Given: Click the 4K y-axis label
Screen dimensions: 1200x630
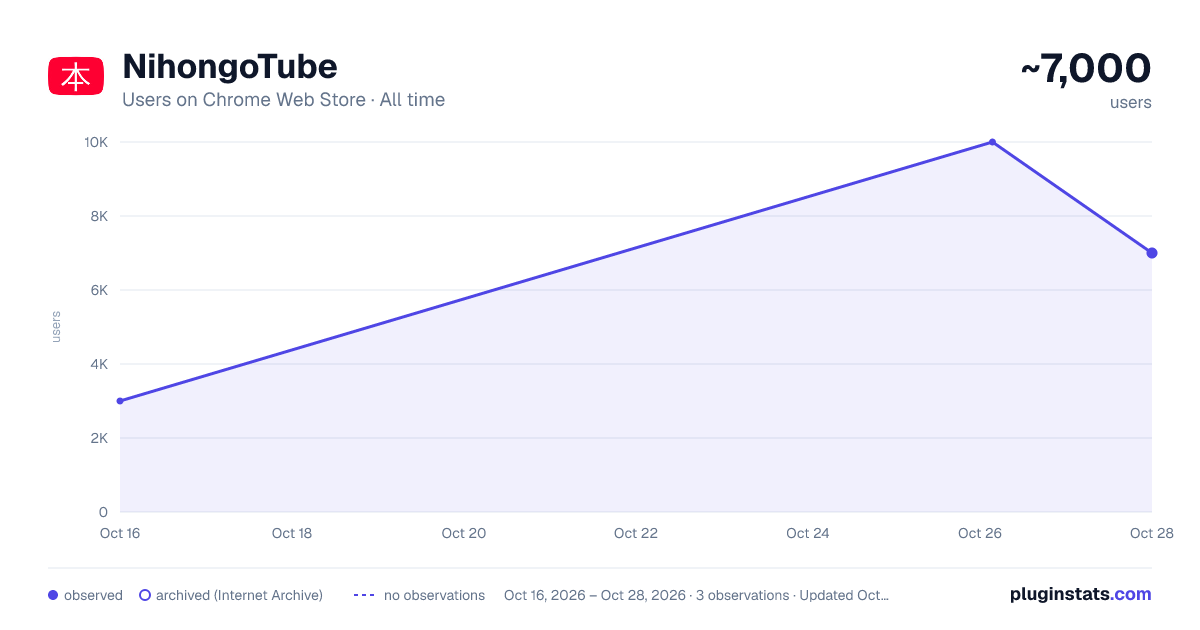Looking at the screenshot, I should [99, 364].
